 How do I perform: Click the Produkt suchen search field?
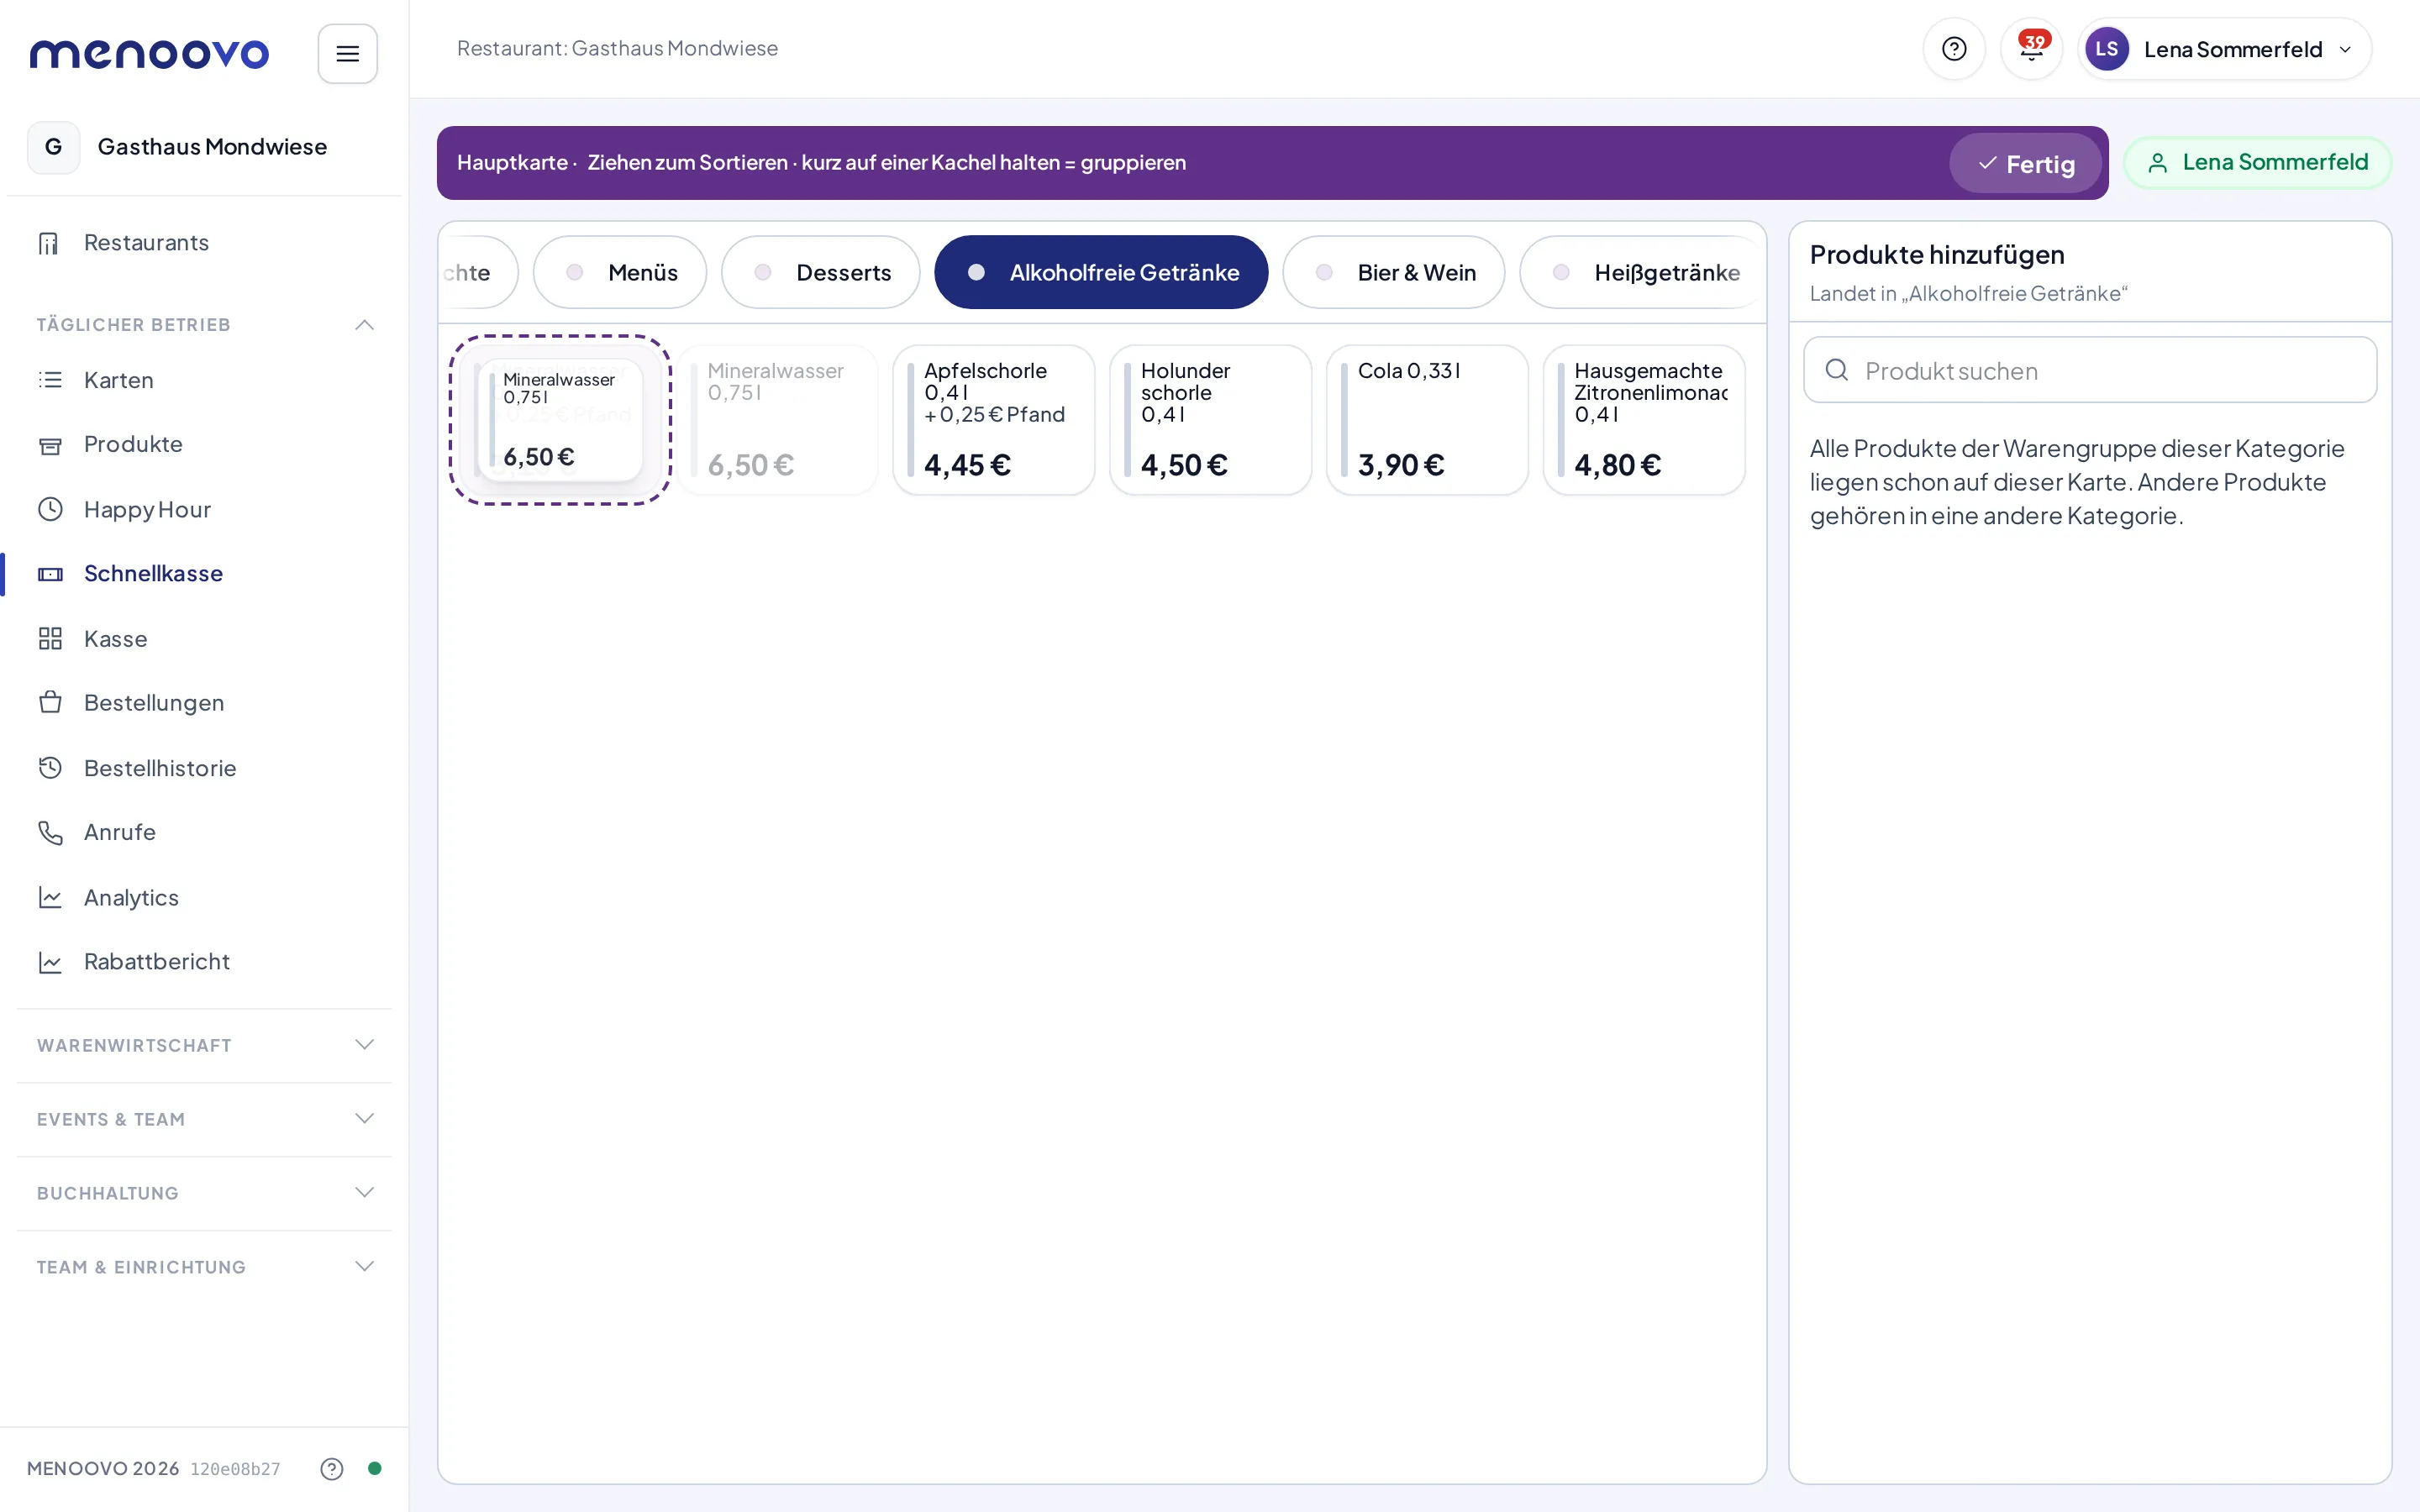[x=2090, y=370]
